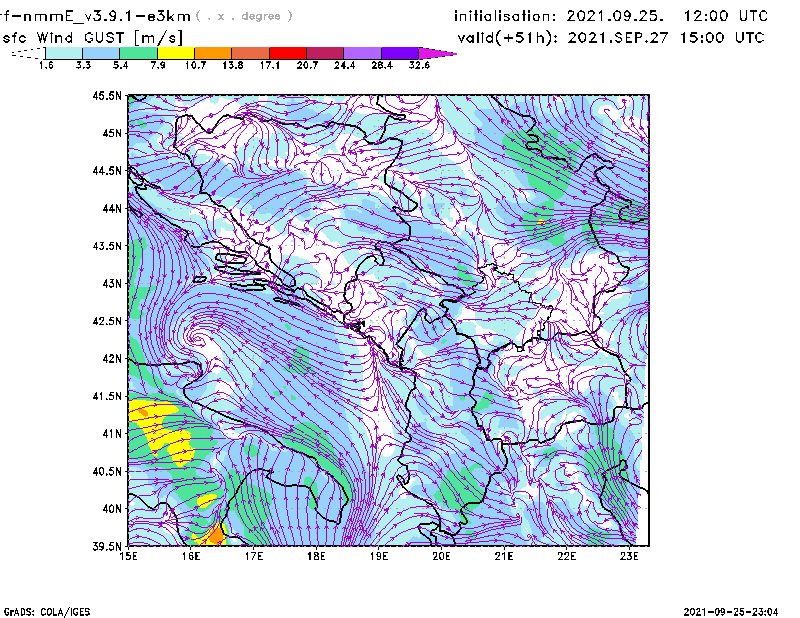Image resolution: width=800 pixels, height=618 pixels.
Task: Click the salmon 13.8–17.1 legend swatch
Action: click(251, 53)
